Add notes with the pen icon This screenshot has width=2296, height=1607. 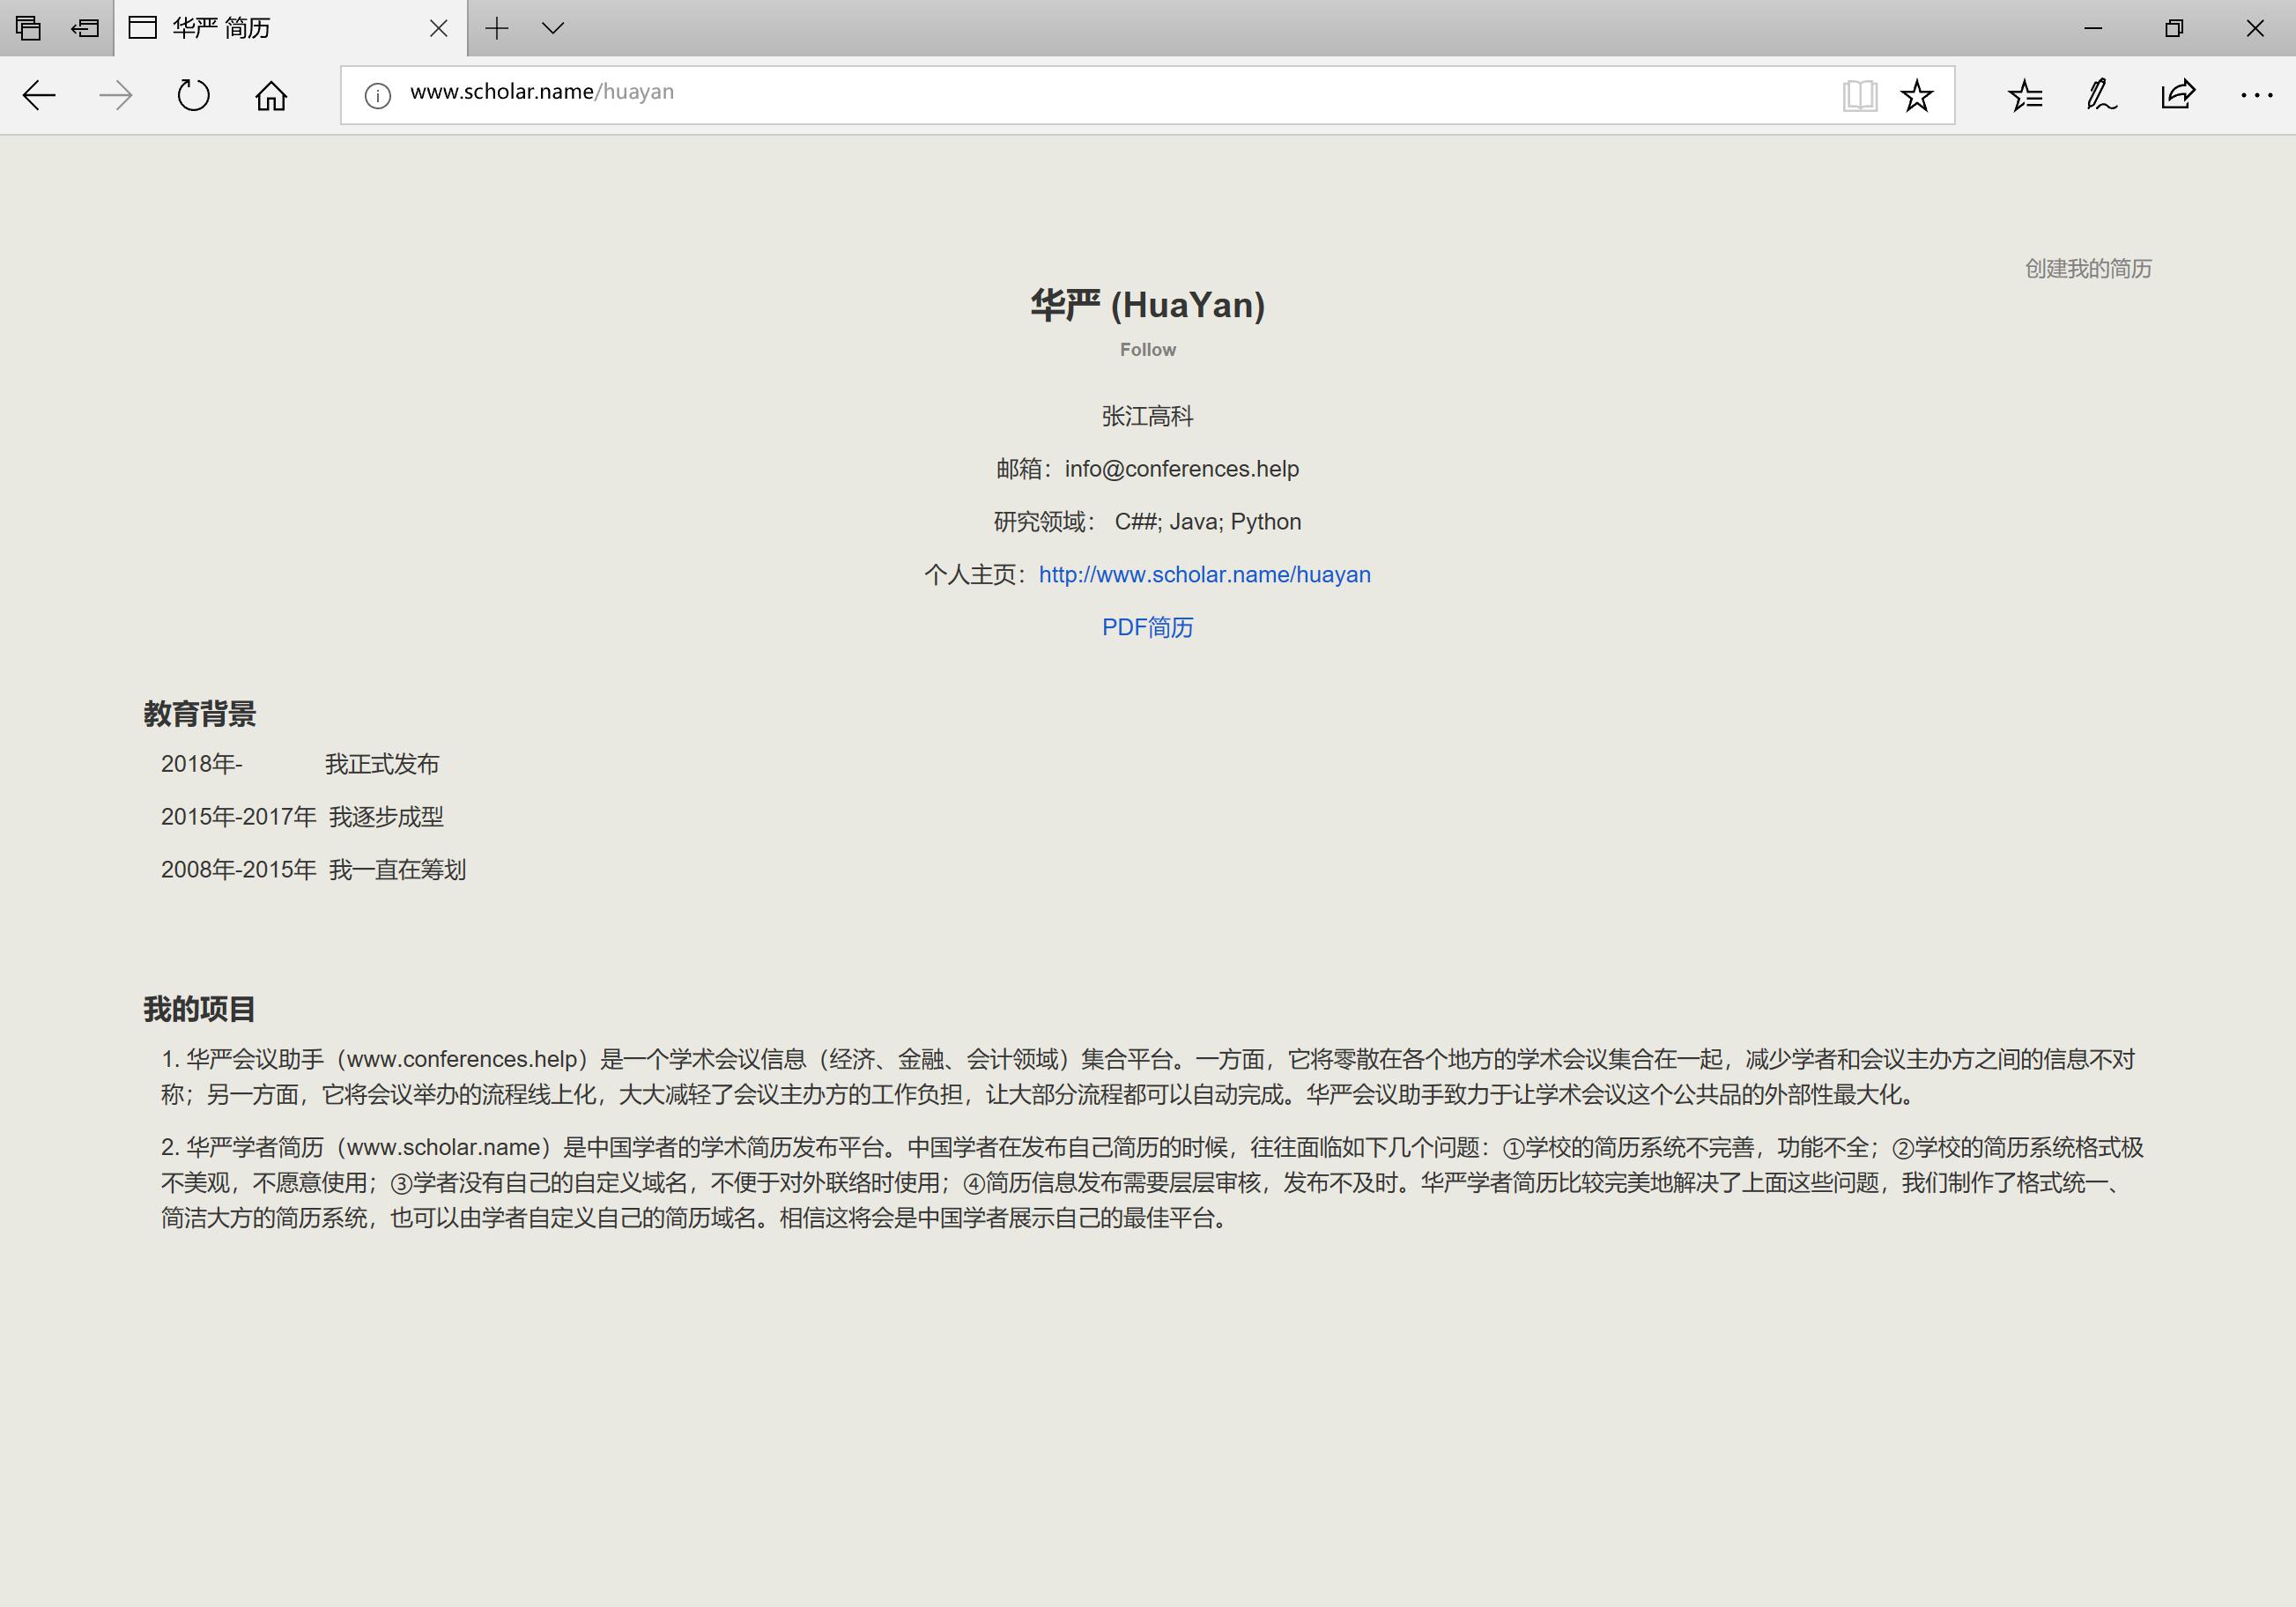[2101, 96]
